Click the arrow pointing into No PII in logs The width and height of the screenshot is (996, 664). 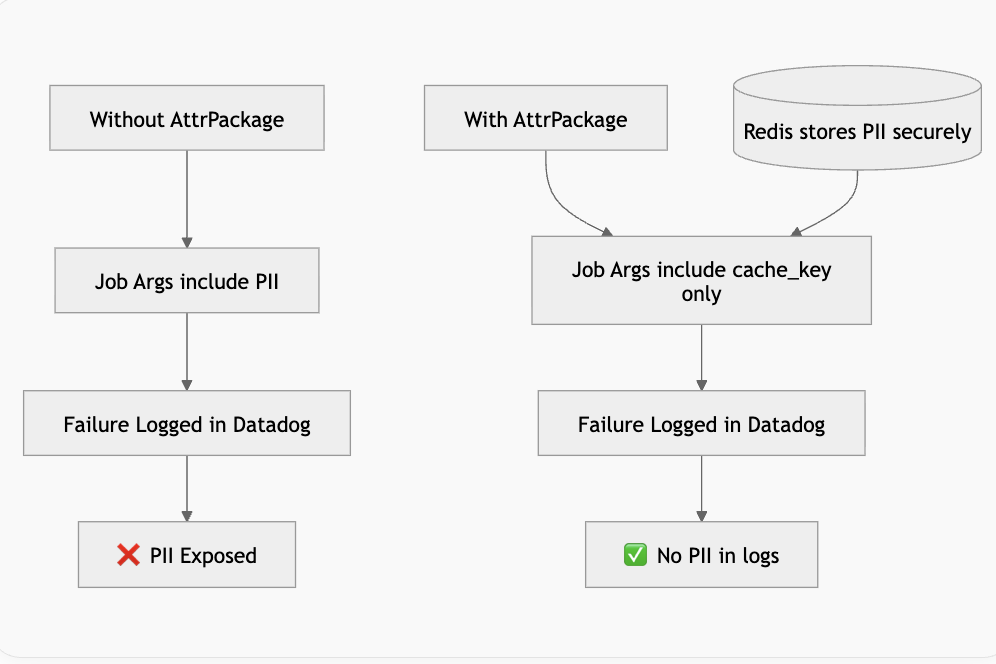click(x=701, y=488)
